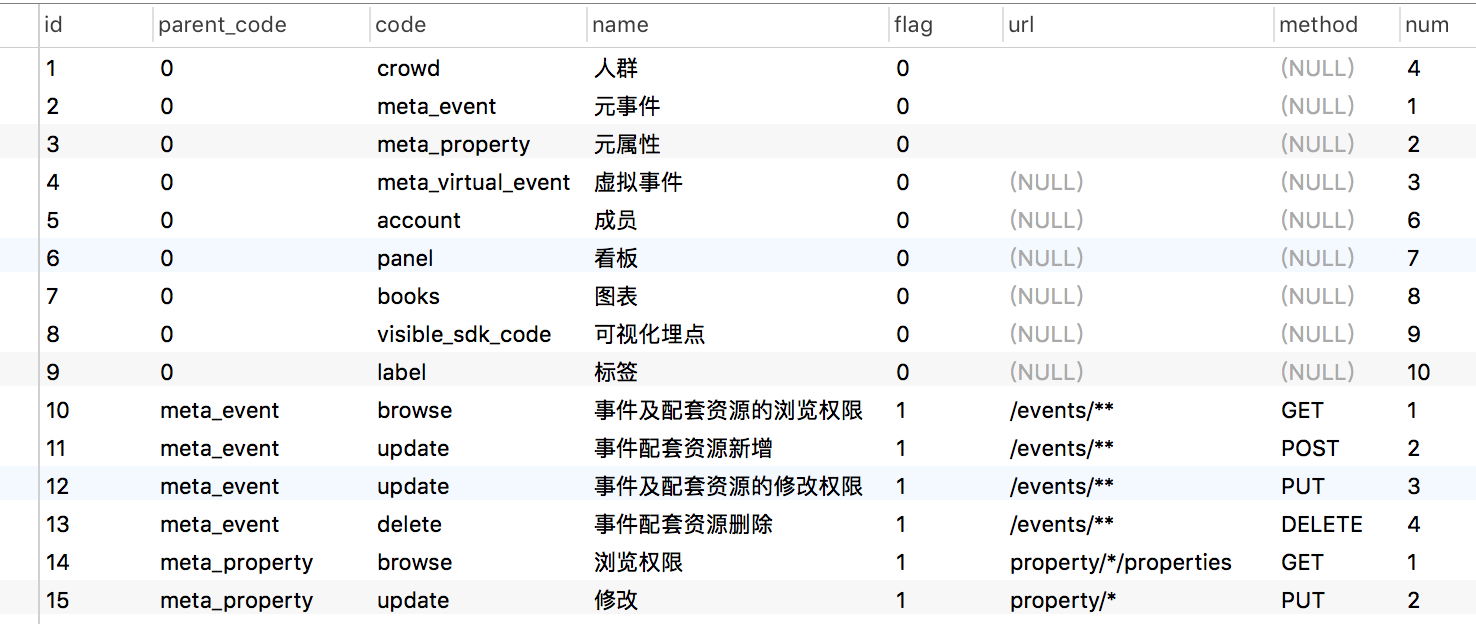Select the "visible_sdk_code" cell

point(464,335)
